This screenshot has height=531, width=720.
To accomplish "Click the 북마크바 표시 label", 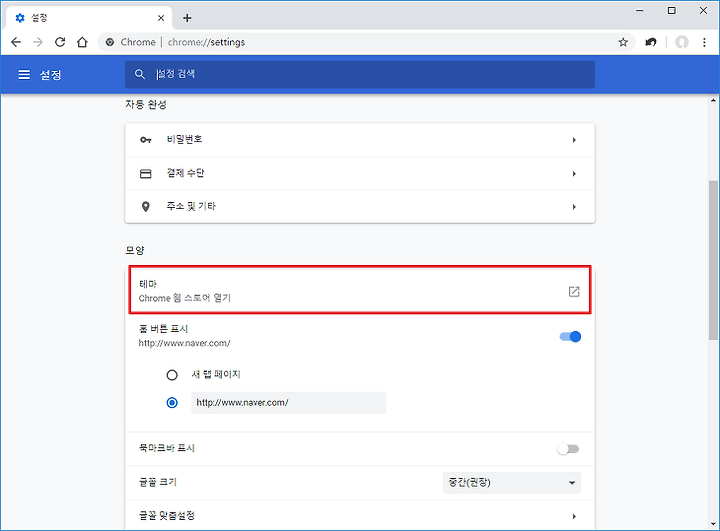I will pyautogui.click(x=167, y=448).
